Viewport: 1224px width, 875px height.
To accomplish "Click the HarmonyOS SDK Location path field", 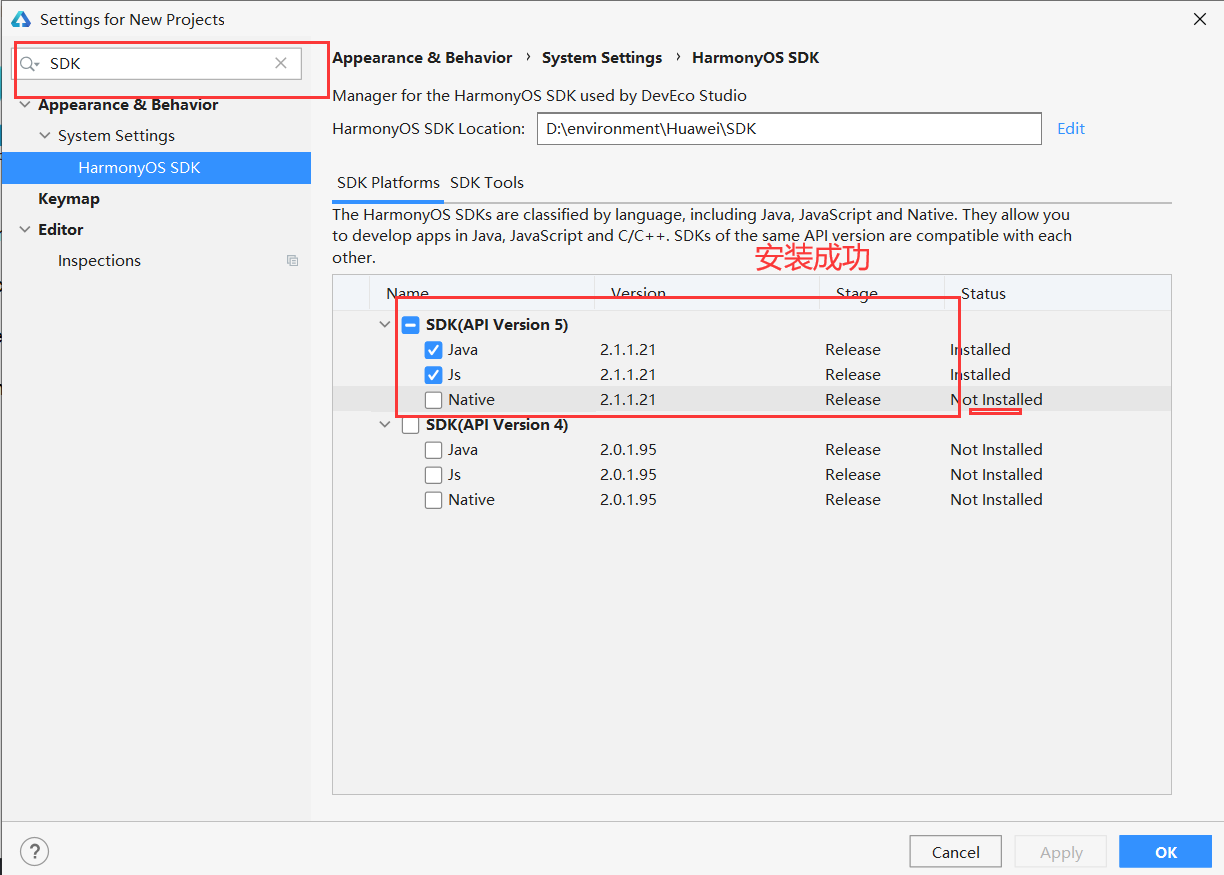I will point(790,128).
